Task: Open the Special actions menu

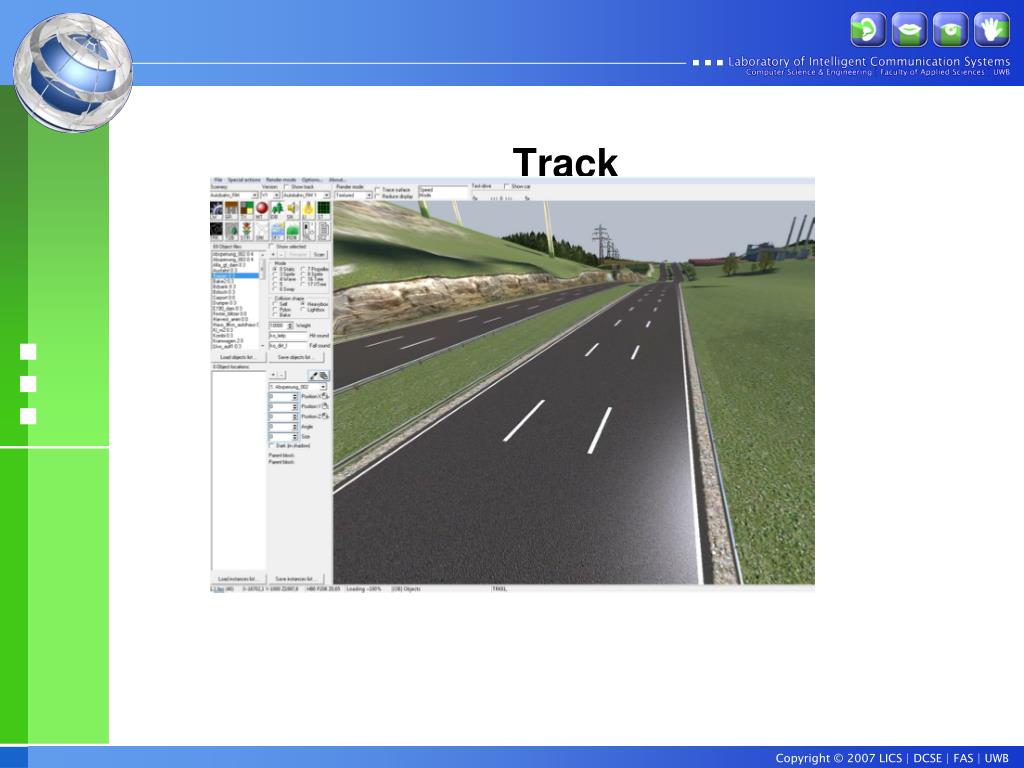Action: (244, 180)
